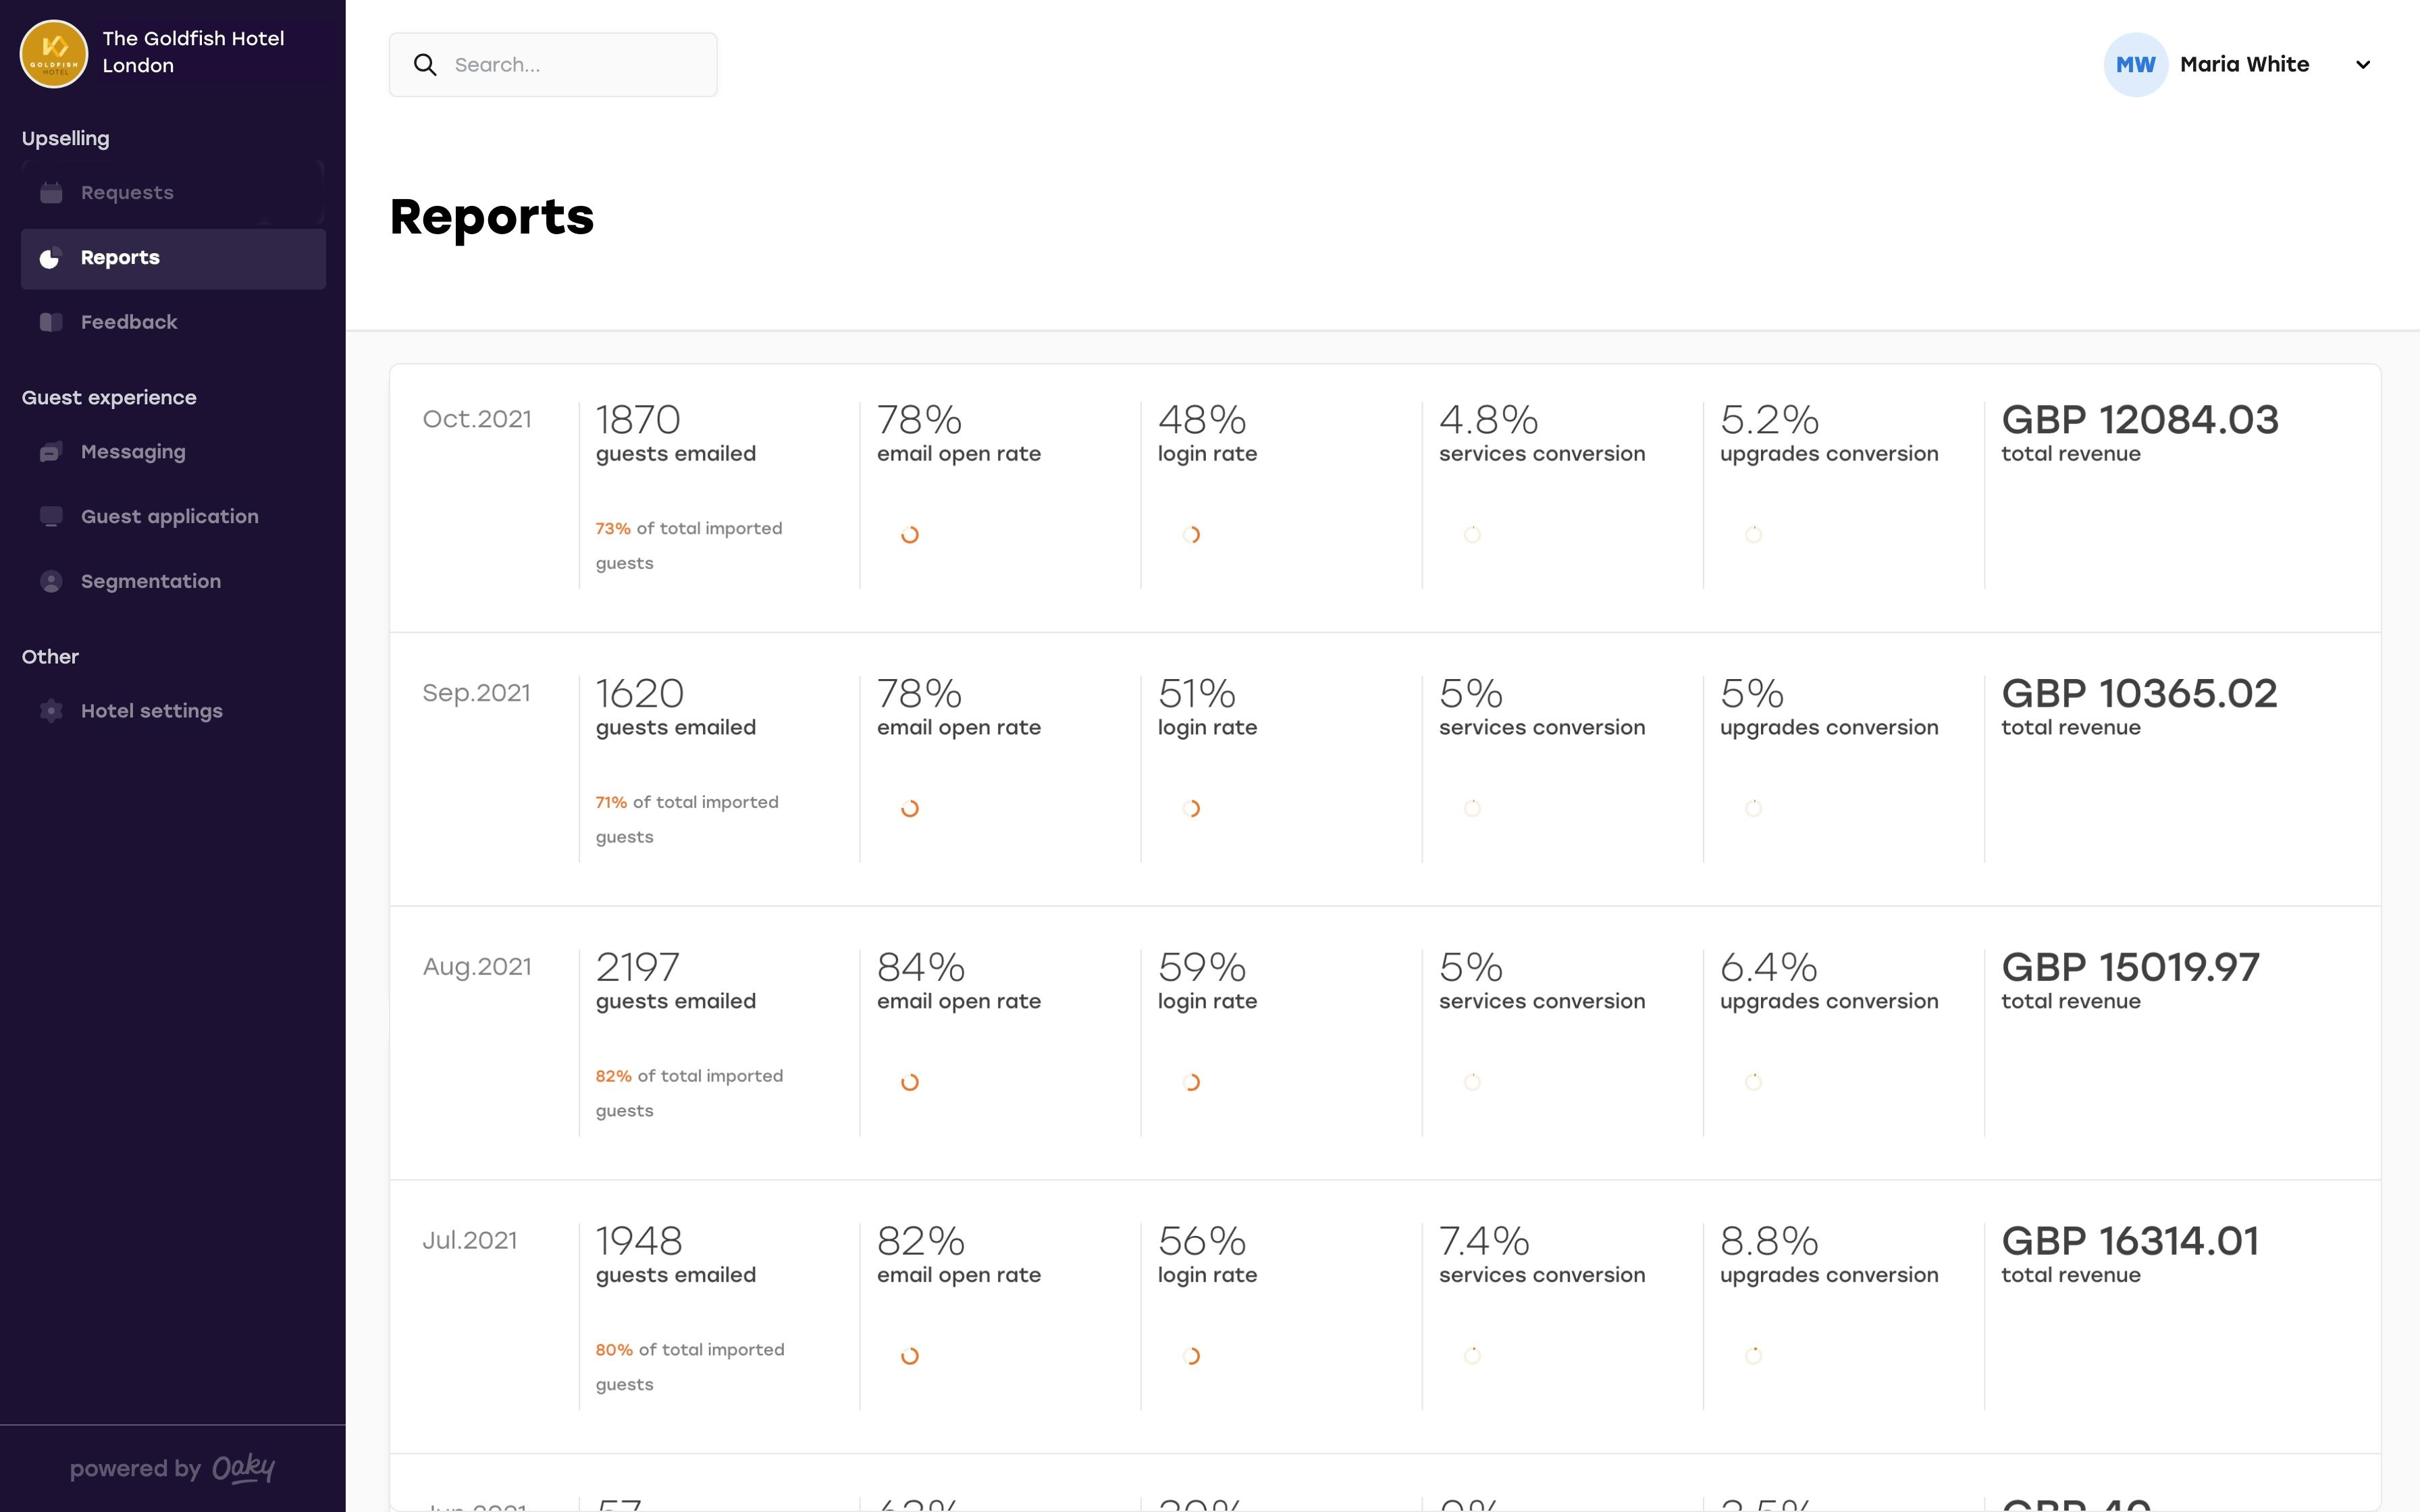Select the Messaging chat bubble icon
This screenshot has height=1512, width=2420.
pyautogui.click(x=51, y=451)
